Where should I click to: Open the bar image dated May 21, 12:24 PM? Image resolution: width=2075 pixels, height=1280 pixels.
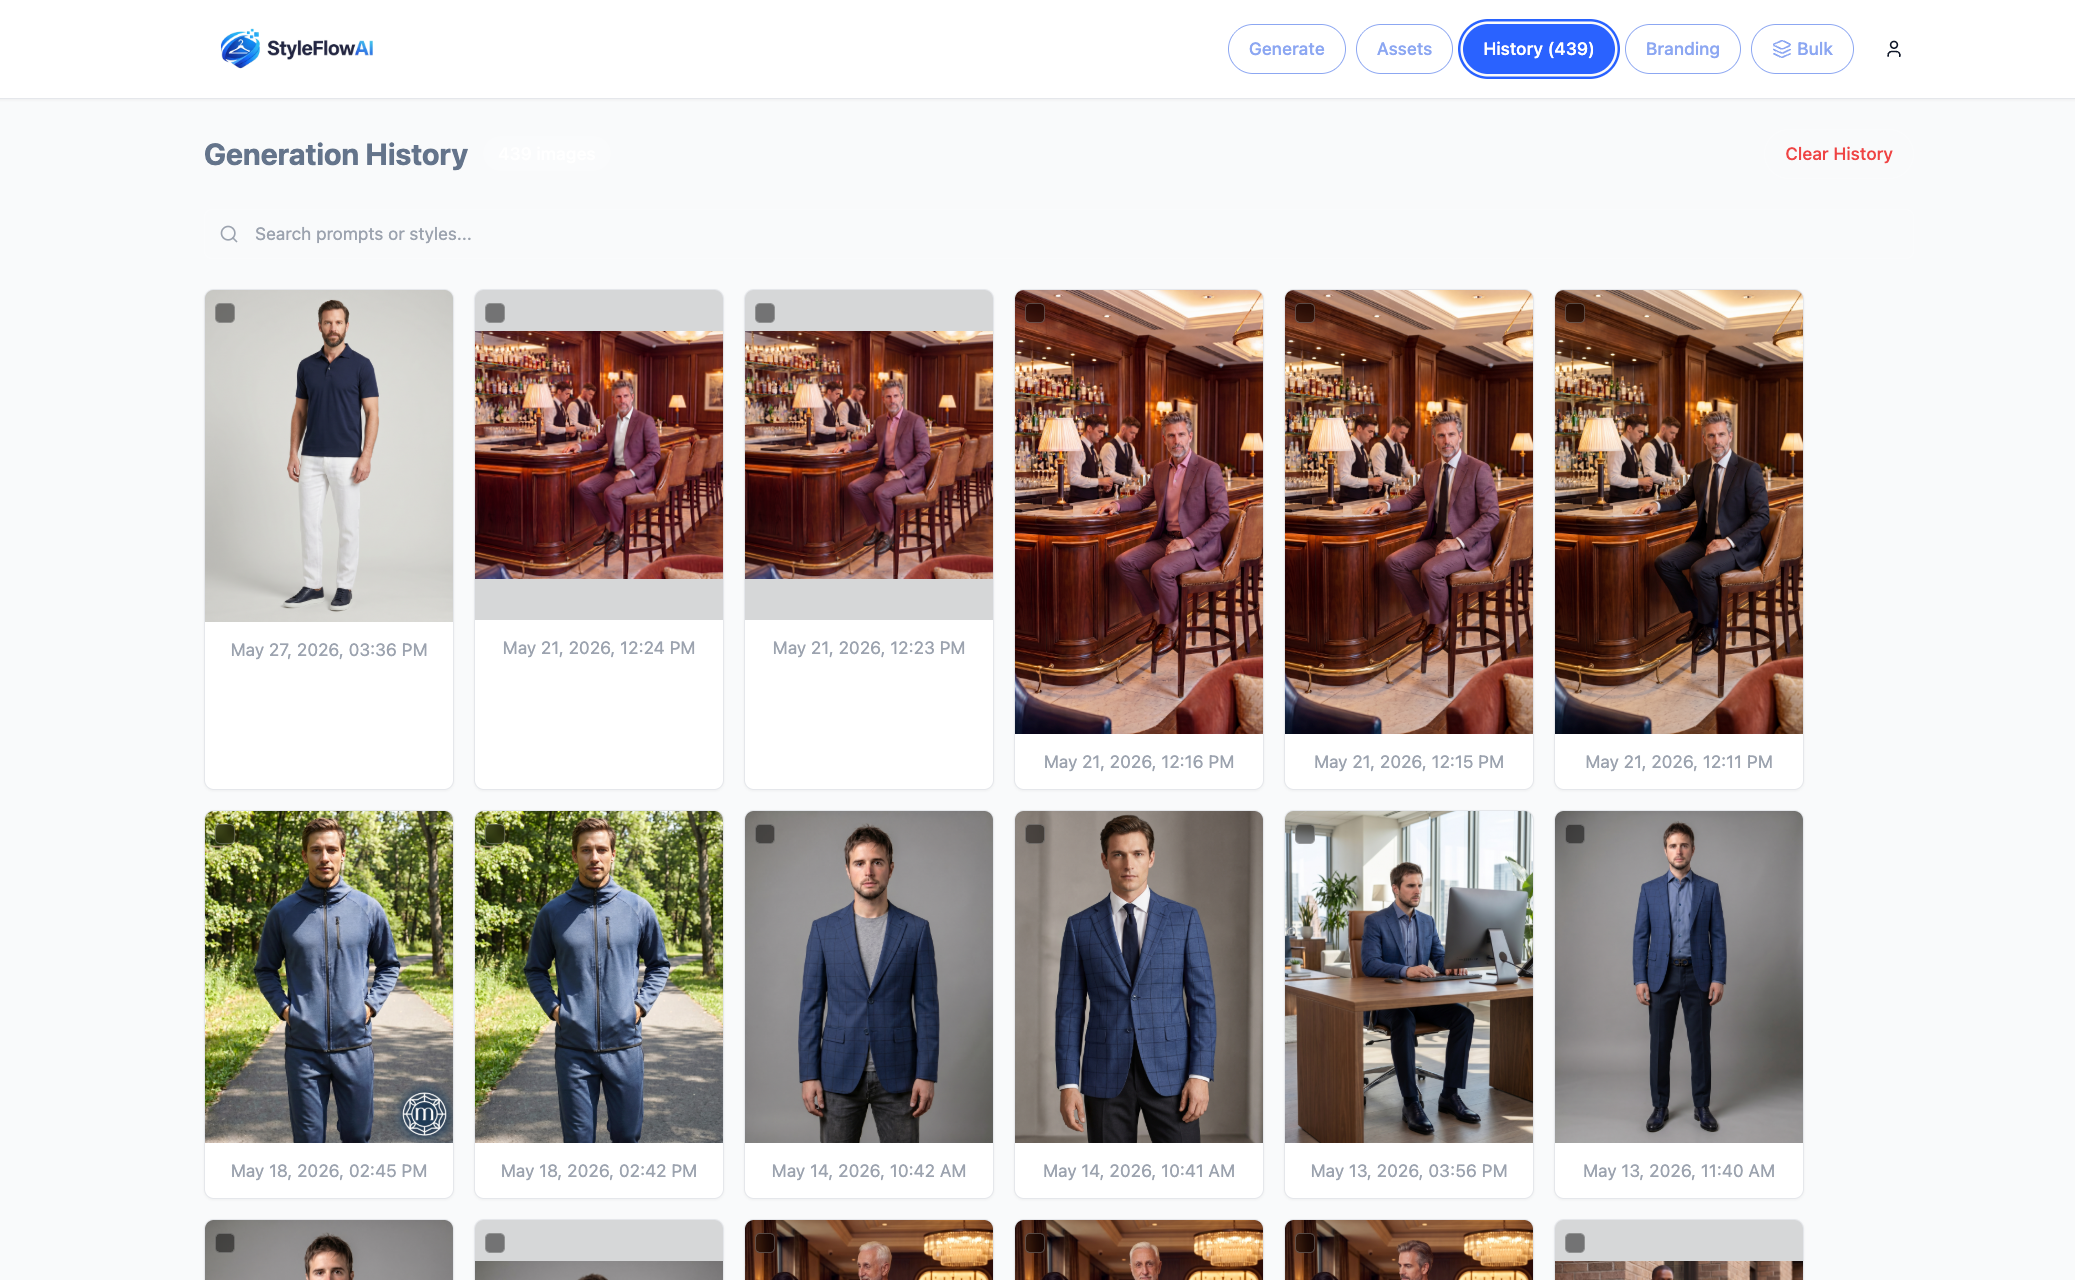[x=599, y=455]
